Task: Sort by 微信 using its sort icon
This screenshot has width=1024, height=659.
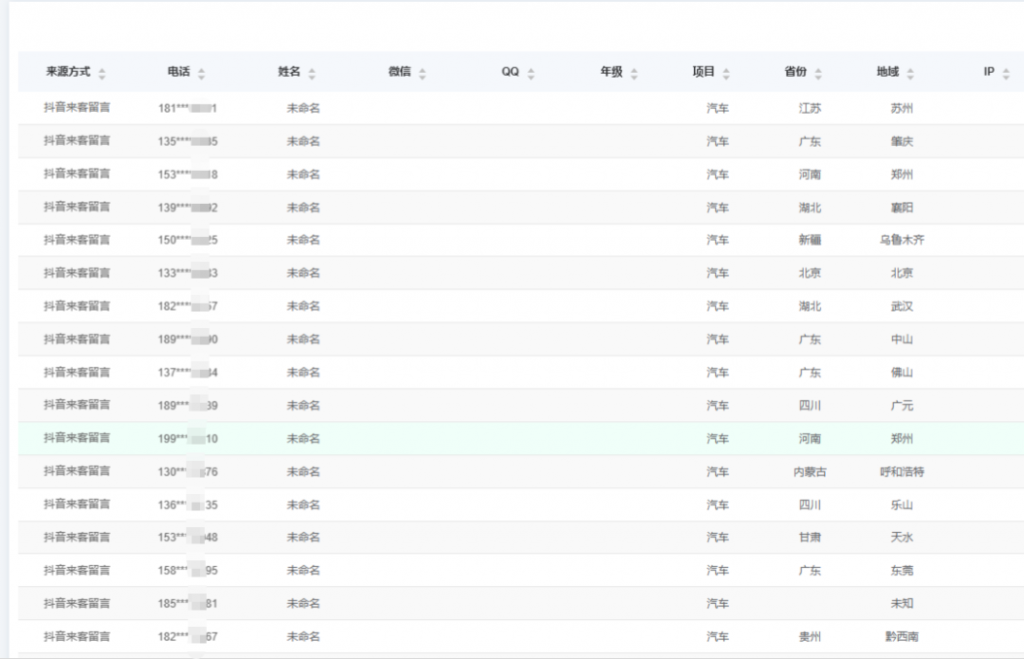Action: click(x=422, y=73)
